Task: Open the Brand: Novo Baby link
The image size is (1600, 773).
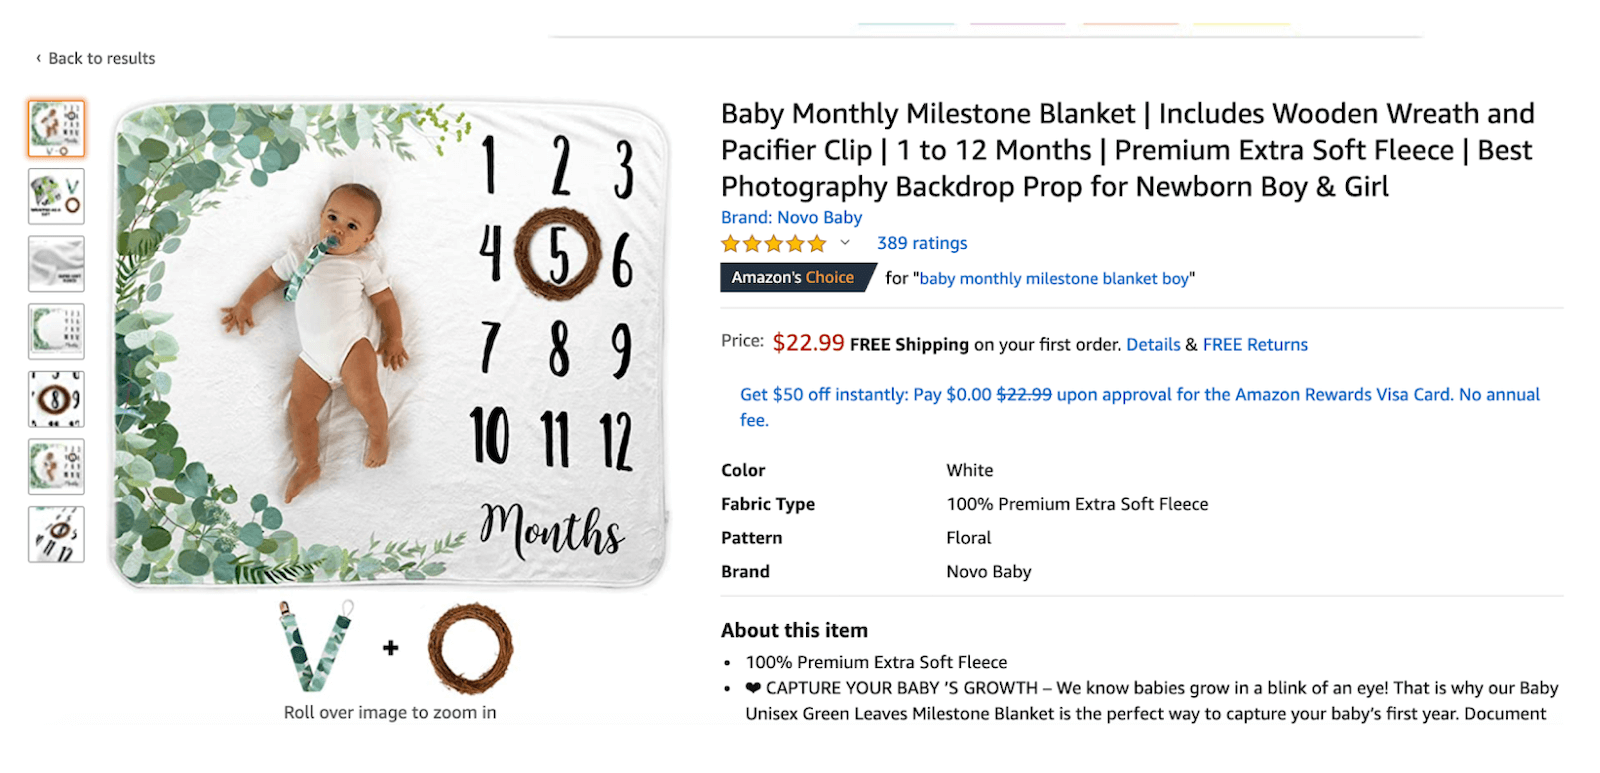Action: tap(791, 217)
